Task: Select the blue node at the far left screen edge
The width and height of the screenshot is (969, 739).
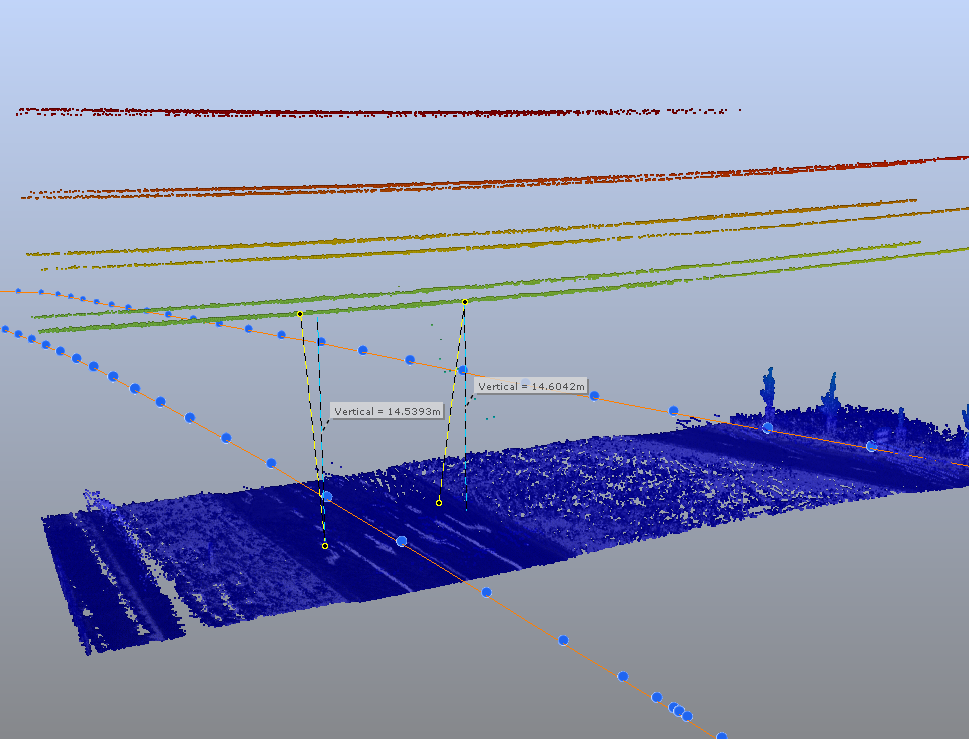Action: point(6,328)
